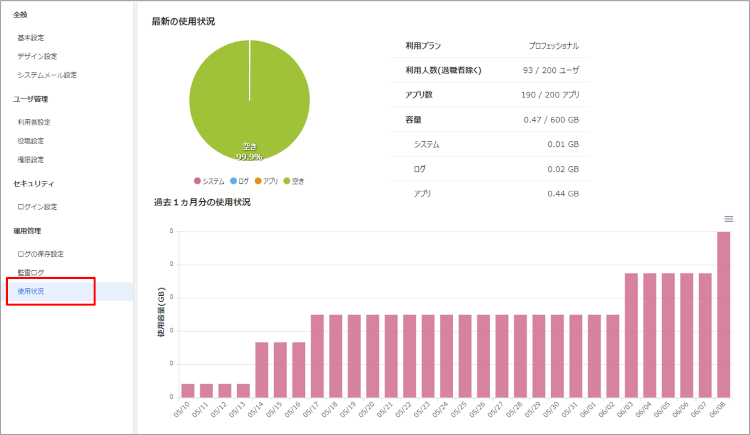
Task: Click the 99.9% pie label
Action: tap(249, 157)
